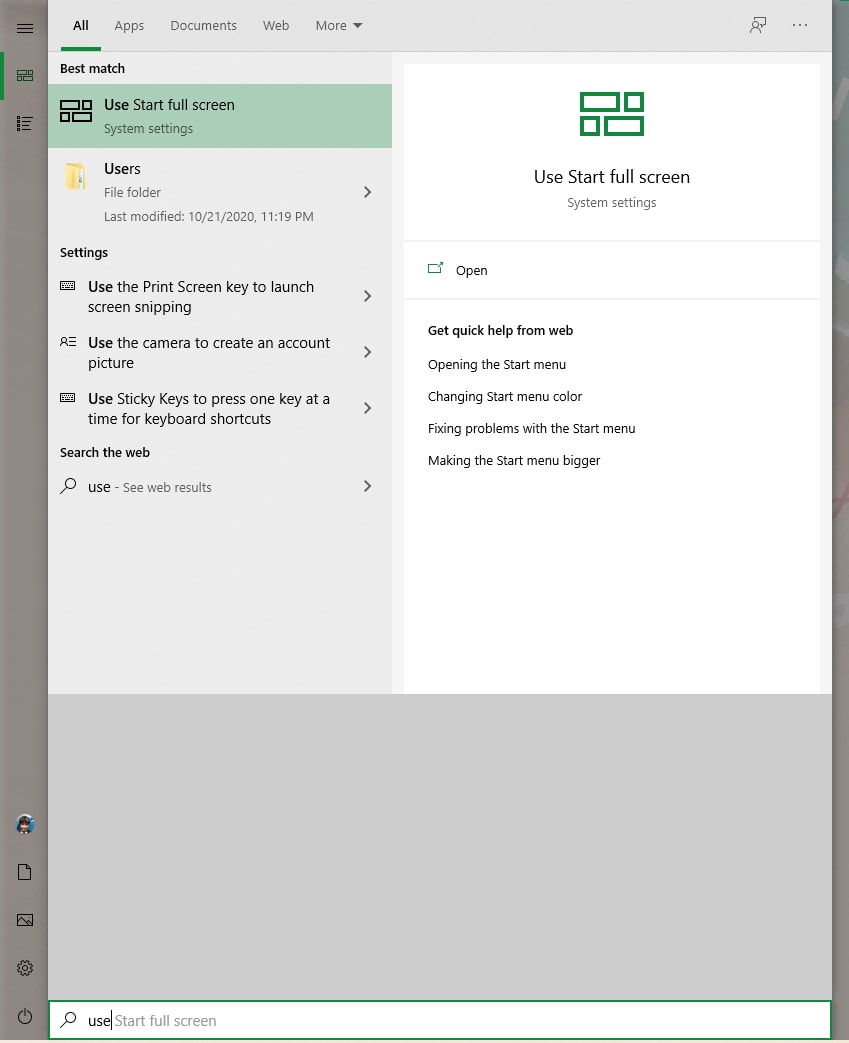Select 'use - See web results' entry
Image resolution: width=849 pixels, height=1043 pixels.
click(220, 486)
